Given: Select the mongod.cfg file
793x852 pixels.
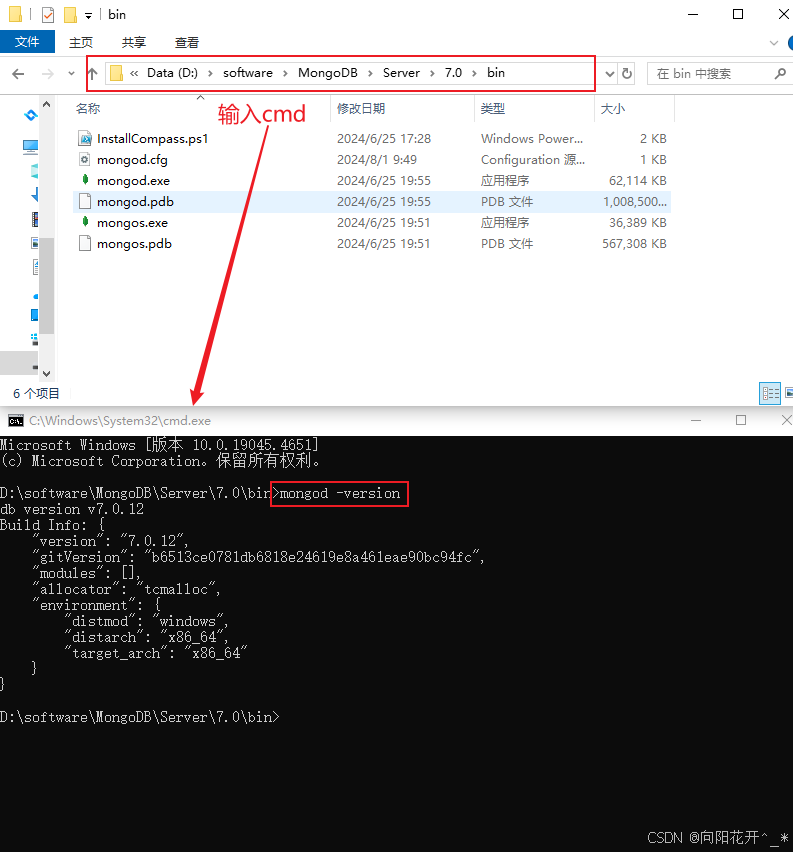Looking at the screenshot, I should 132,160.
